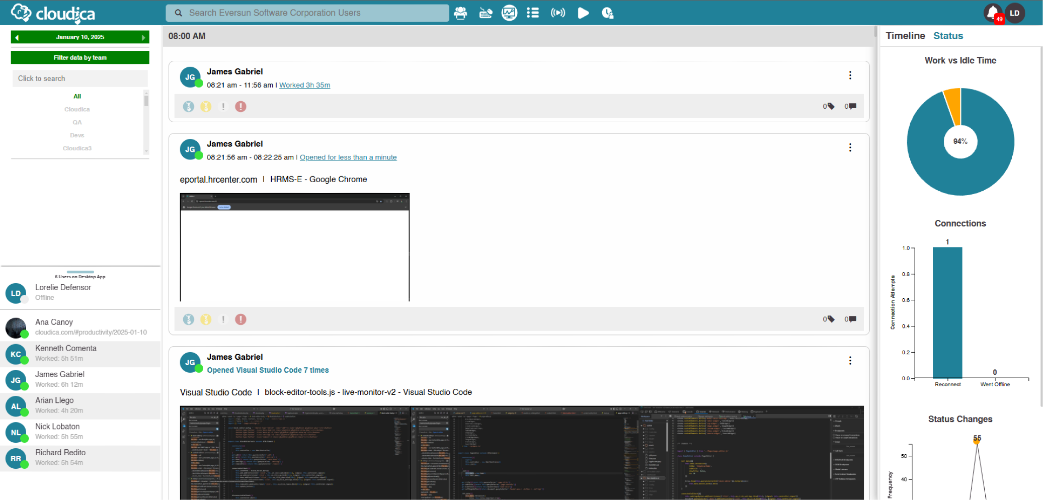The width and height of the screenshot is (1043, 500).
Task: Open the 'Opened for less than a minute' link
Action: pyautogui.click(x=348, y=158)
